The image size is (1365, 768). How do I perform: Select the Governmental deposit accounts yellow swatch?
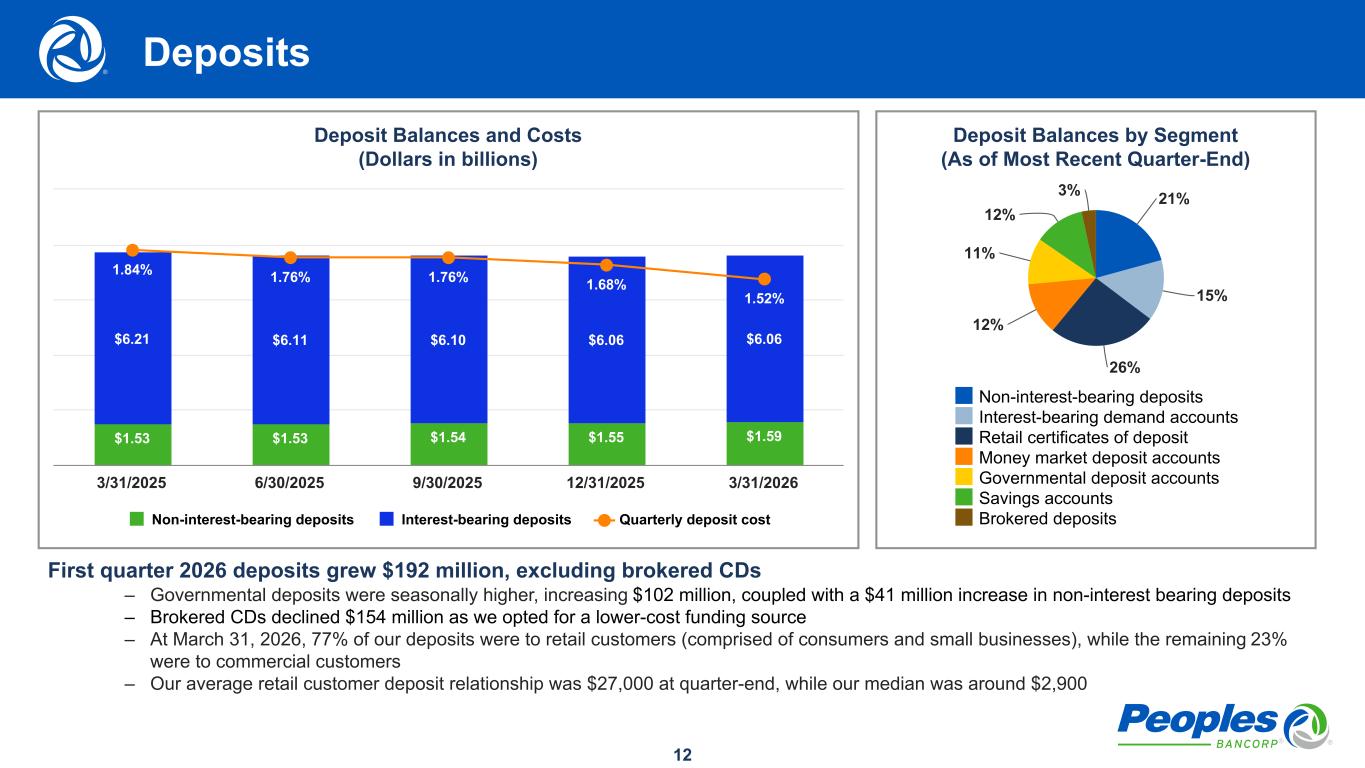click(963, 478)
